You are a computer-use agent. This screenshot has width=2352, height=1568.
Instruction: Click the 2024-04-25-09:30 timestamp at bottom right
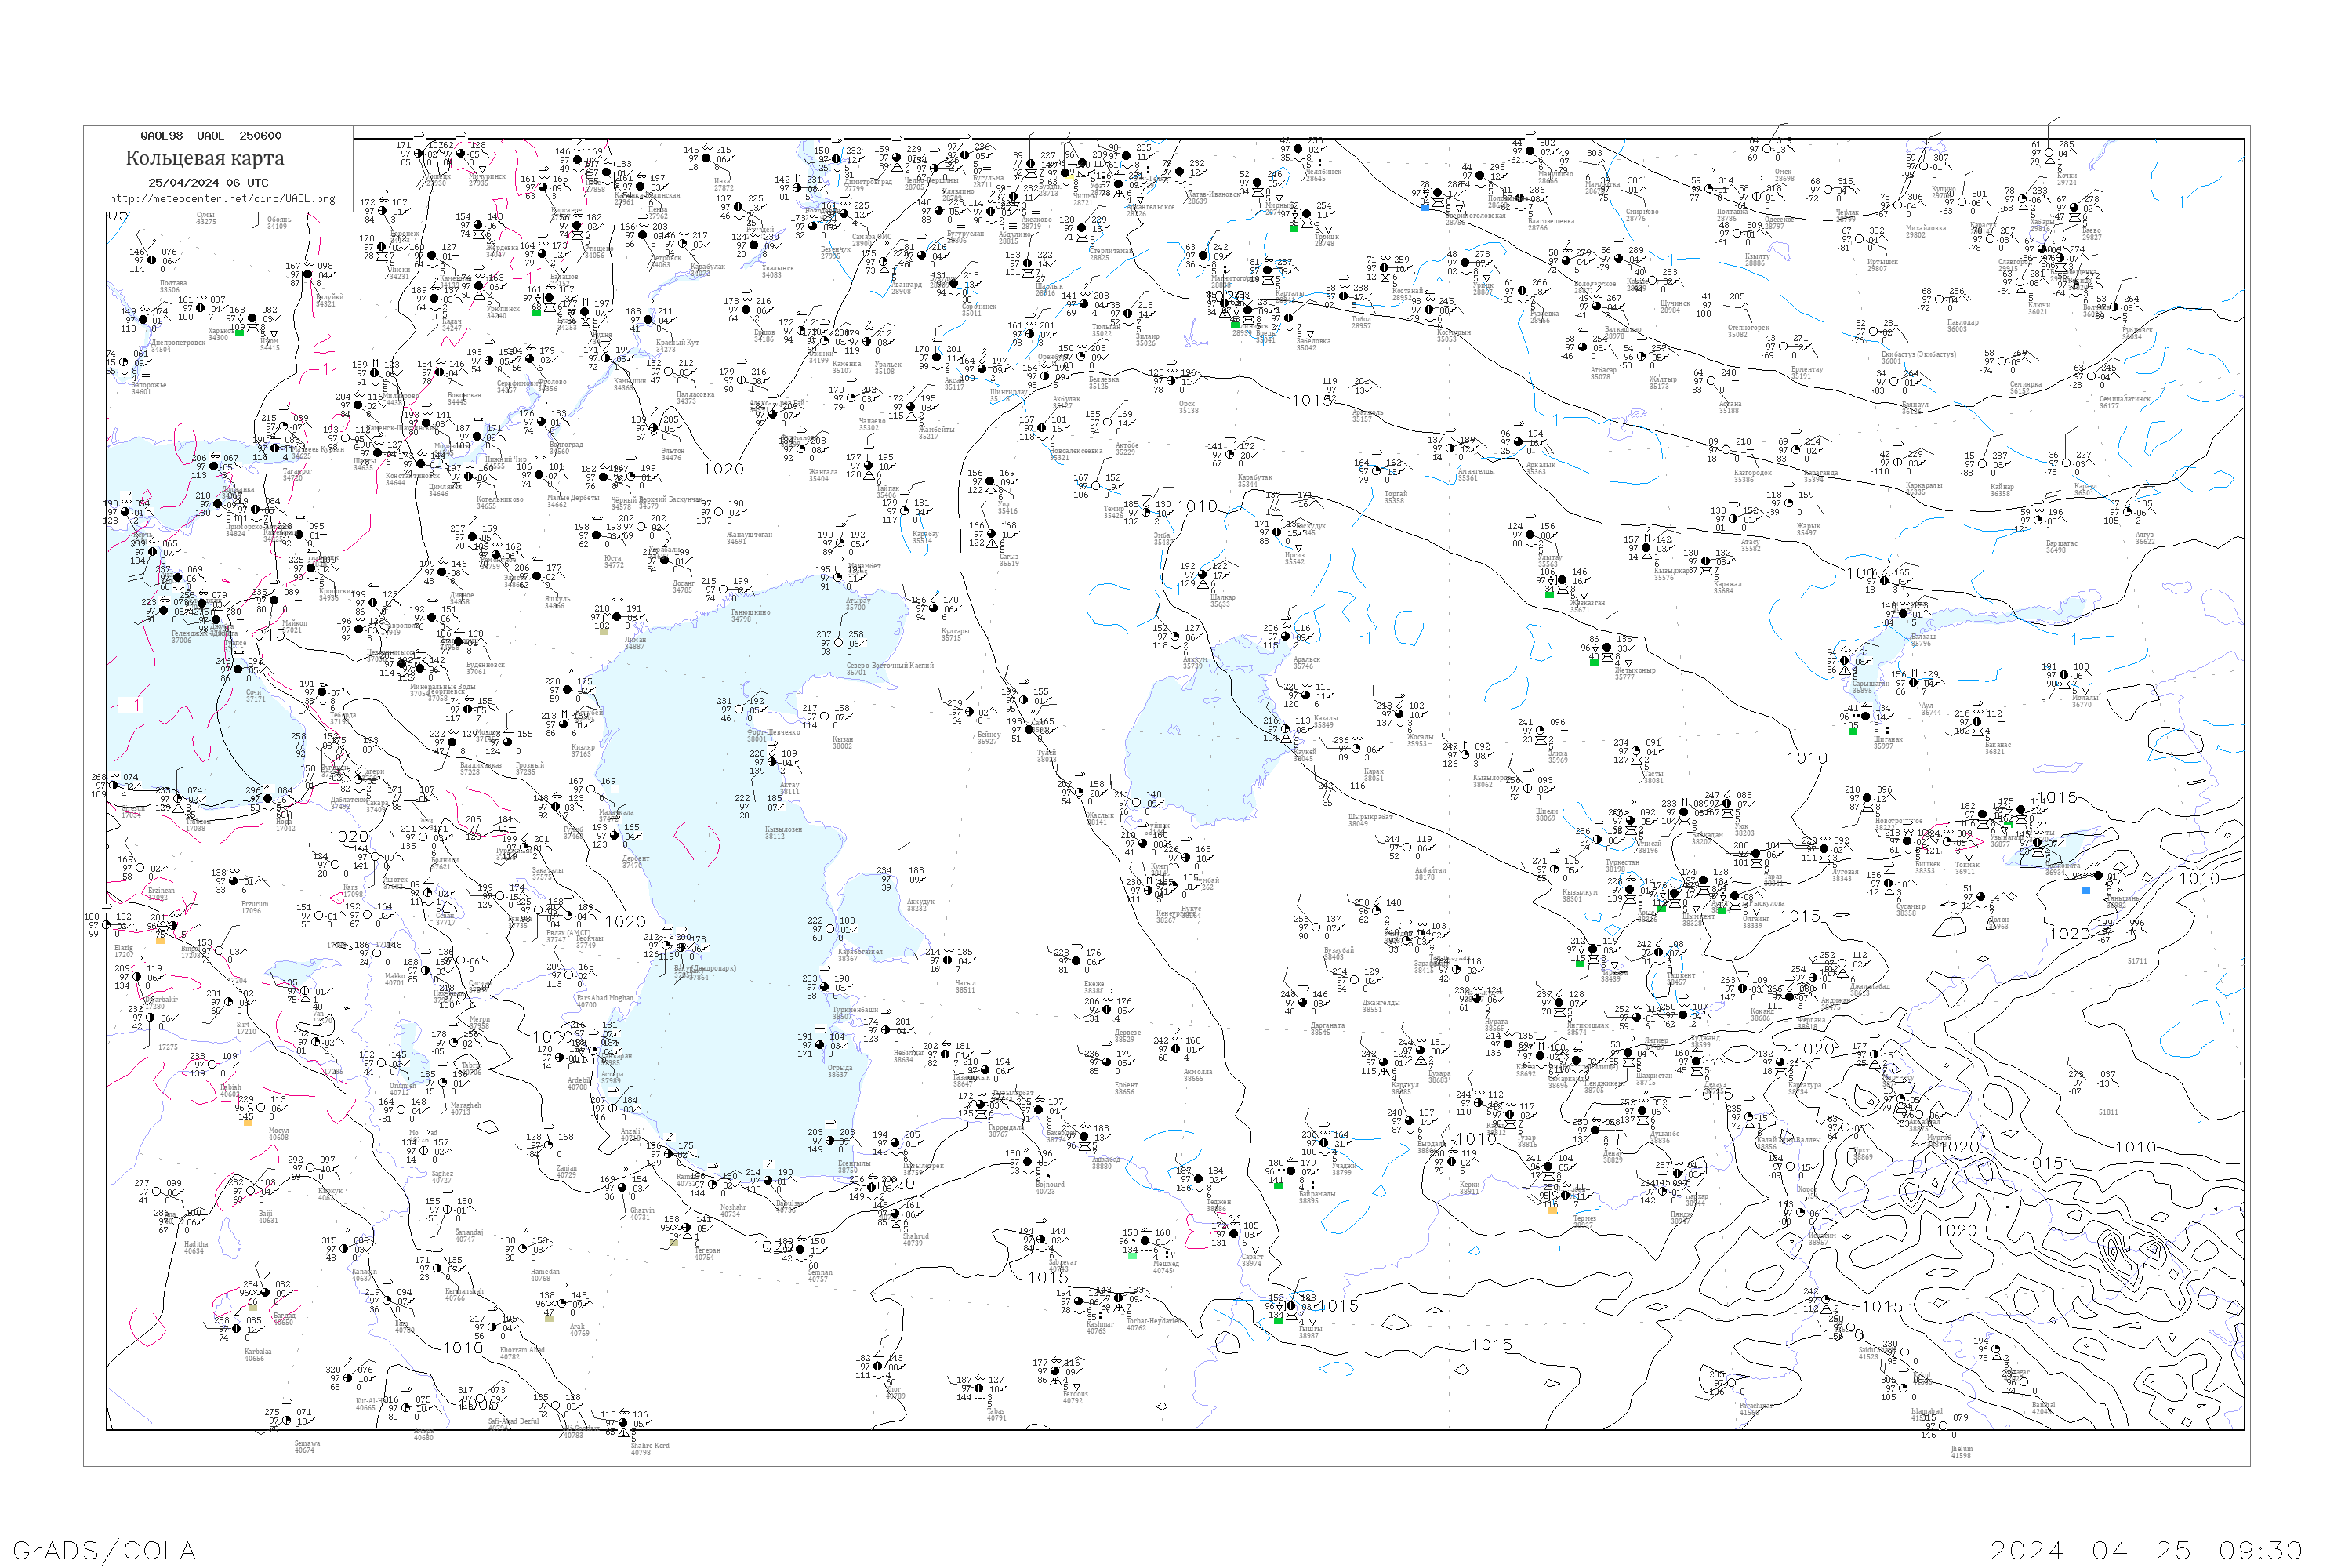2146,1550
